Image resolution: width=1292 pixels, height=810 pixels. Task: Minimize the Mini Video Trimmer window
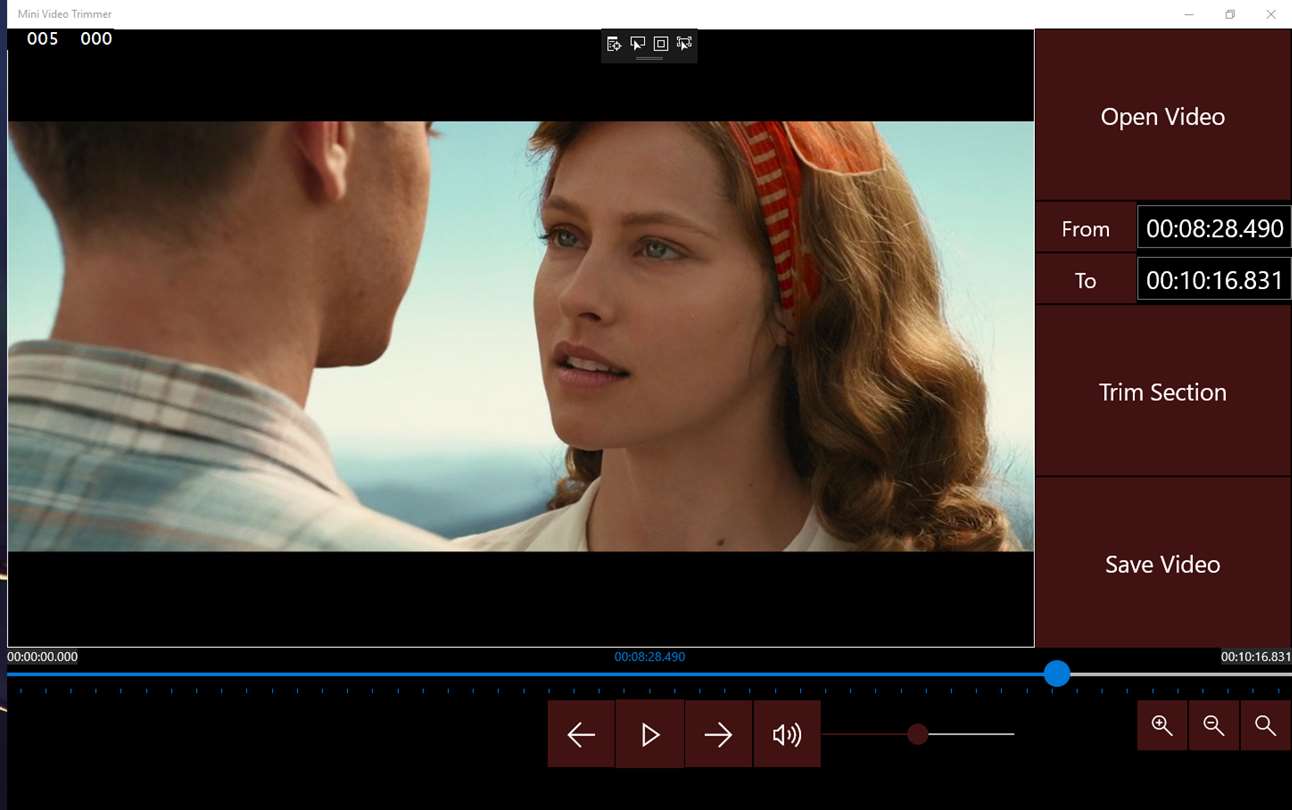click(1189, 14)
